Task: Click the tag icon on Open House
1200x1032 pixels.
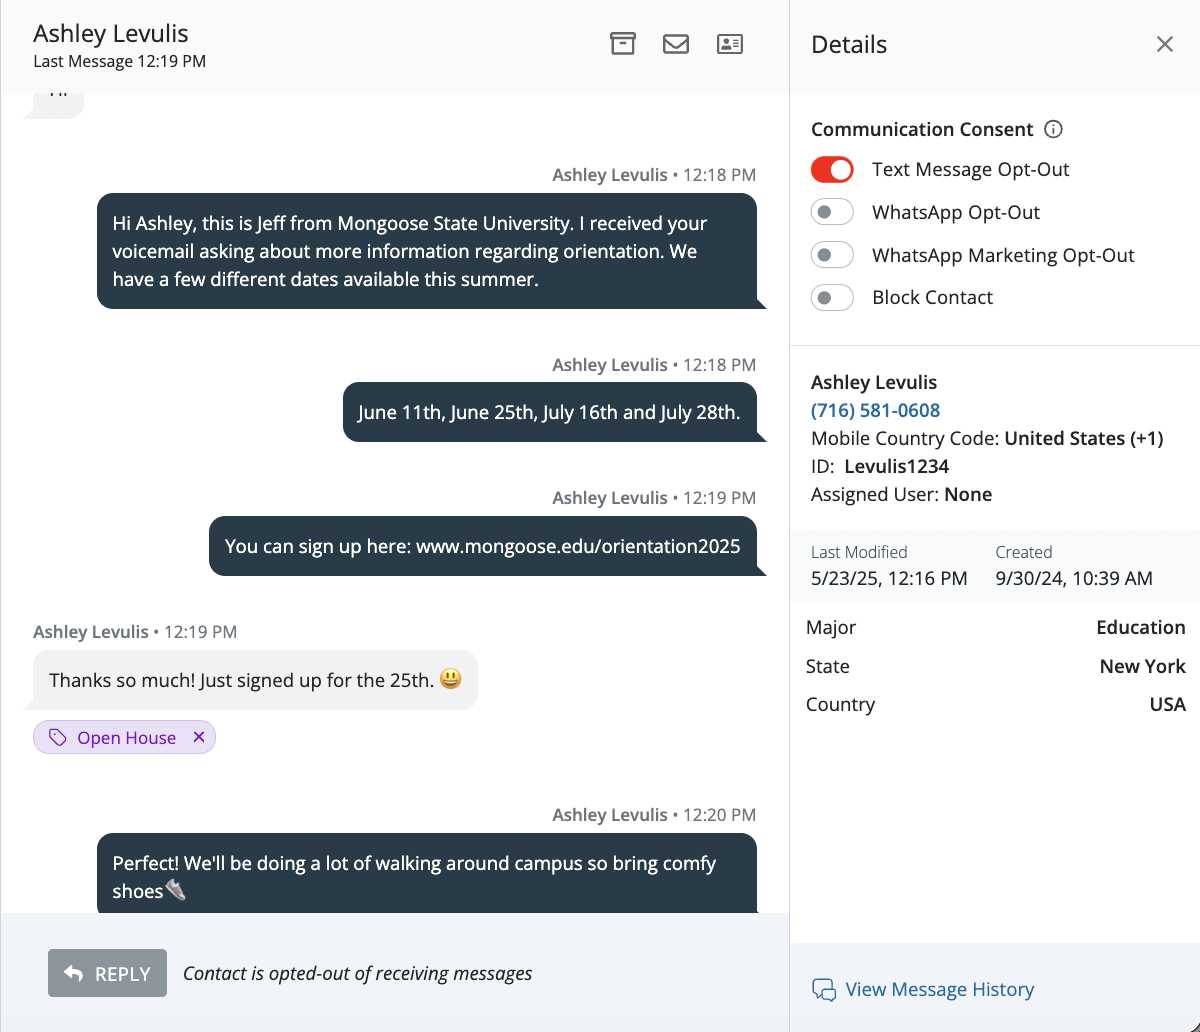Action: click(58, 738)
